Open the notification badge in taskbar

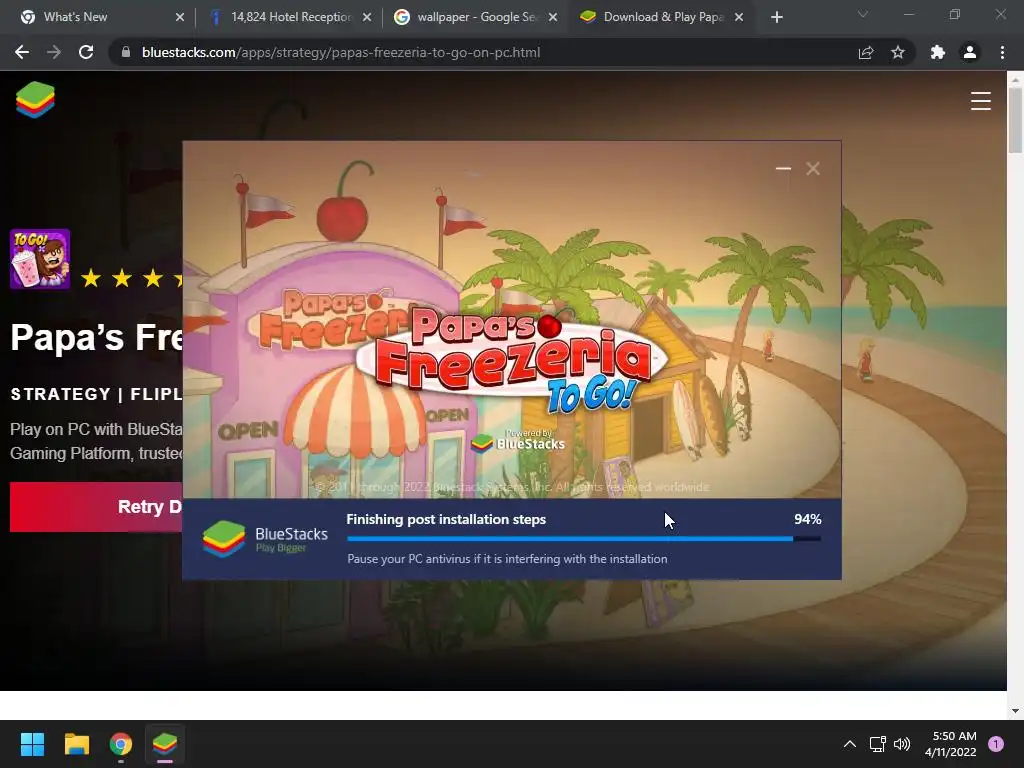[x=996, y=744]
